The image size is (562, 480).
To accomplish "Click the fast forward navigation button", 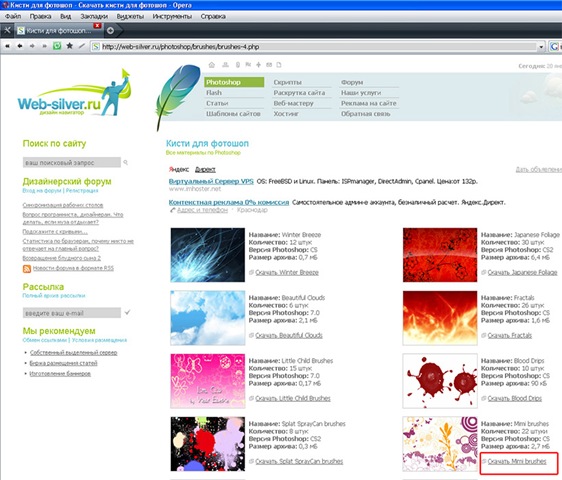I will click(x=44, y=46).
